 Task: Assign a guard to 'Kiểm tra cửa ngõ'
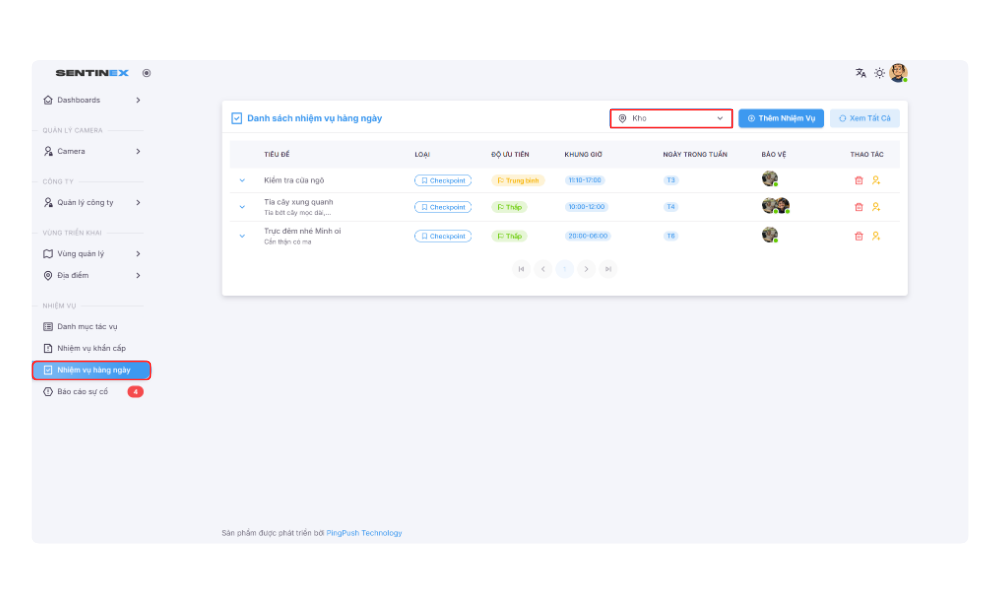[x=876, y=180]
